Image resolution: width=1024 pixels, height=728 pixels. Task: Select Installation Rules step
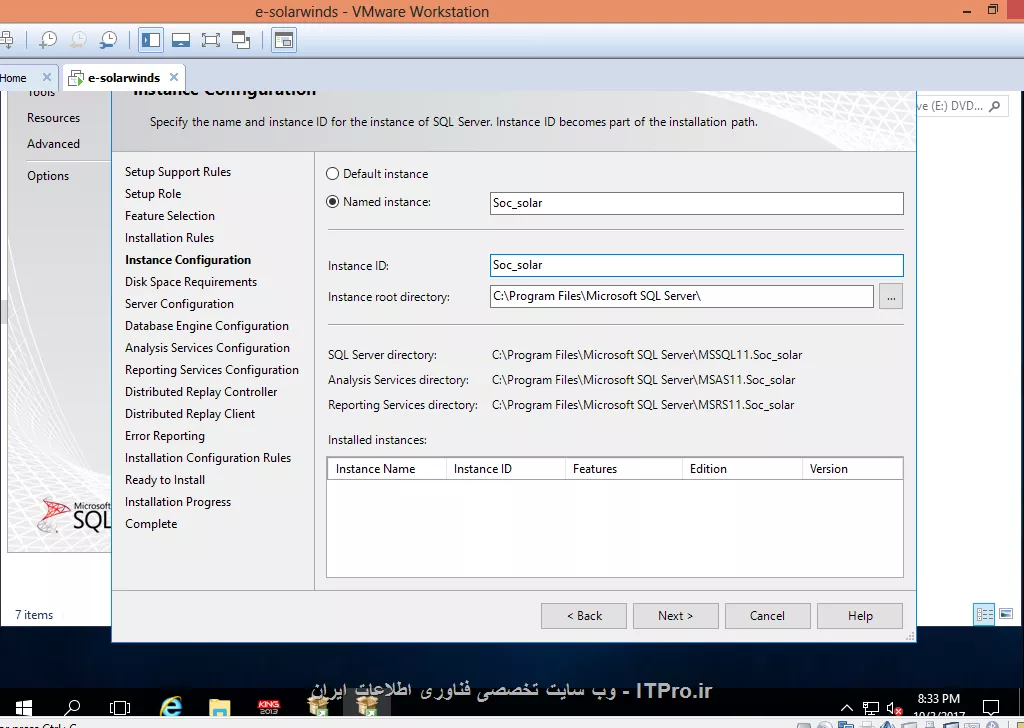pos(169,238)
